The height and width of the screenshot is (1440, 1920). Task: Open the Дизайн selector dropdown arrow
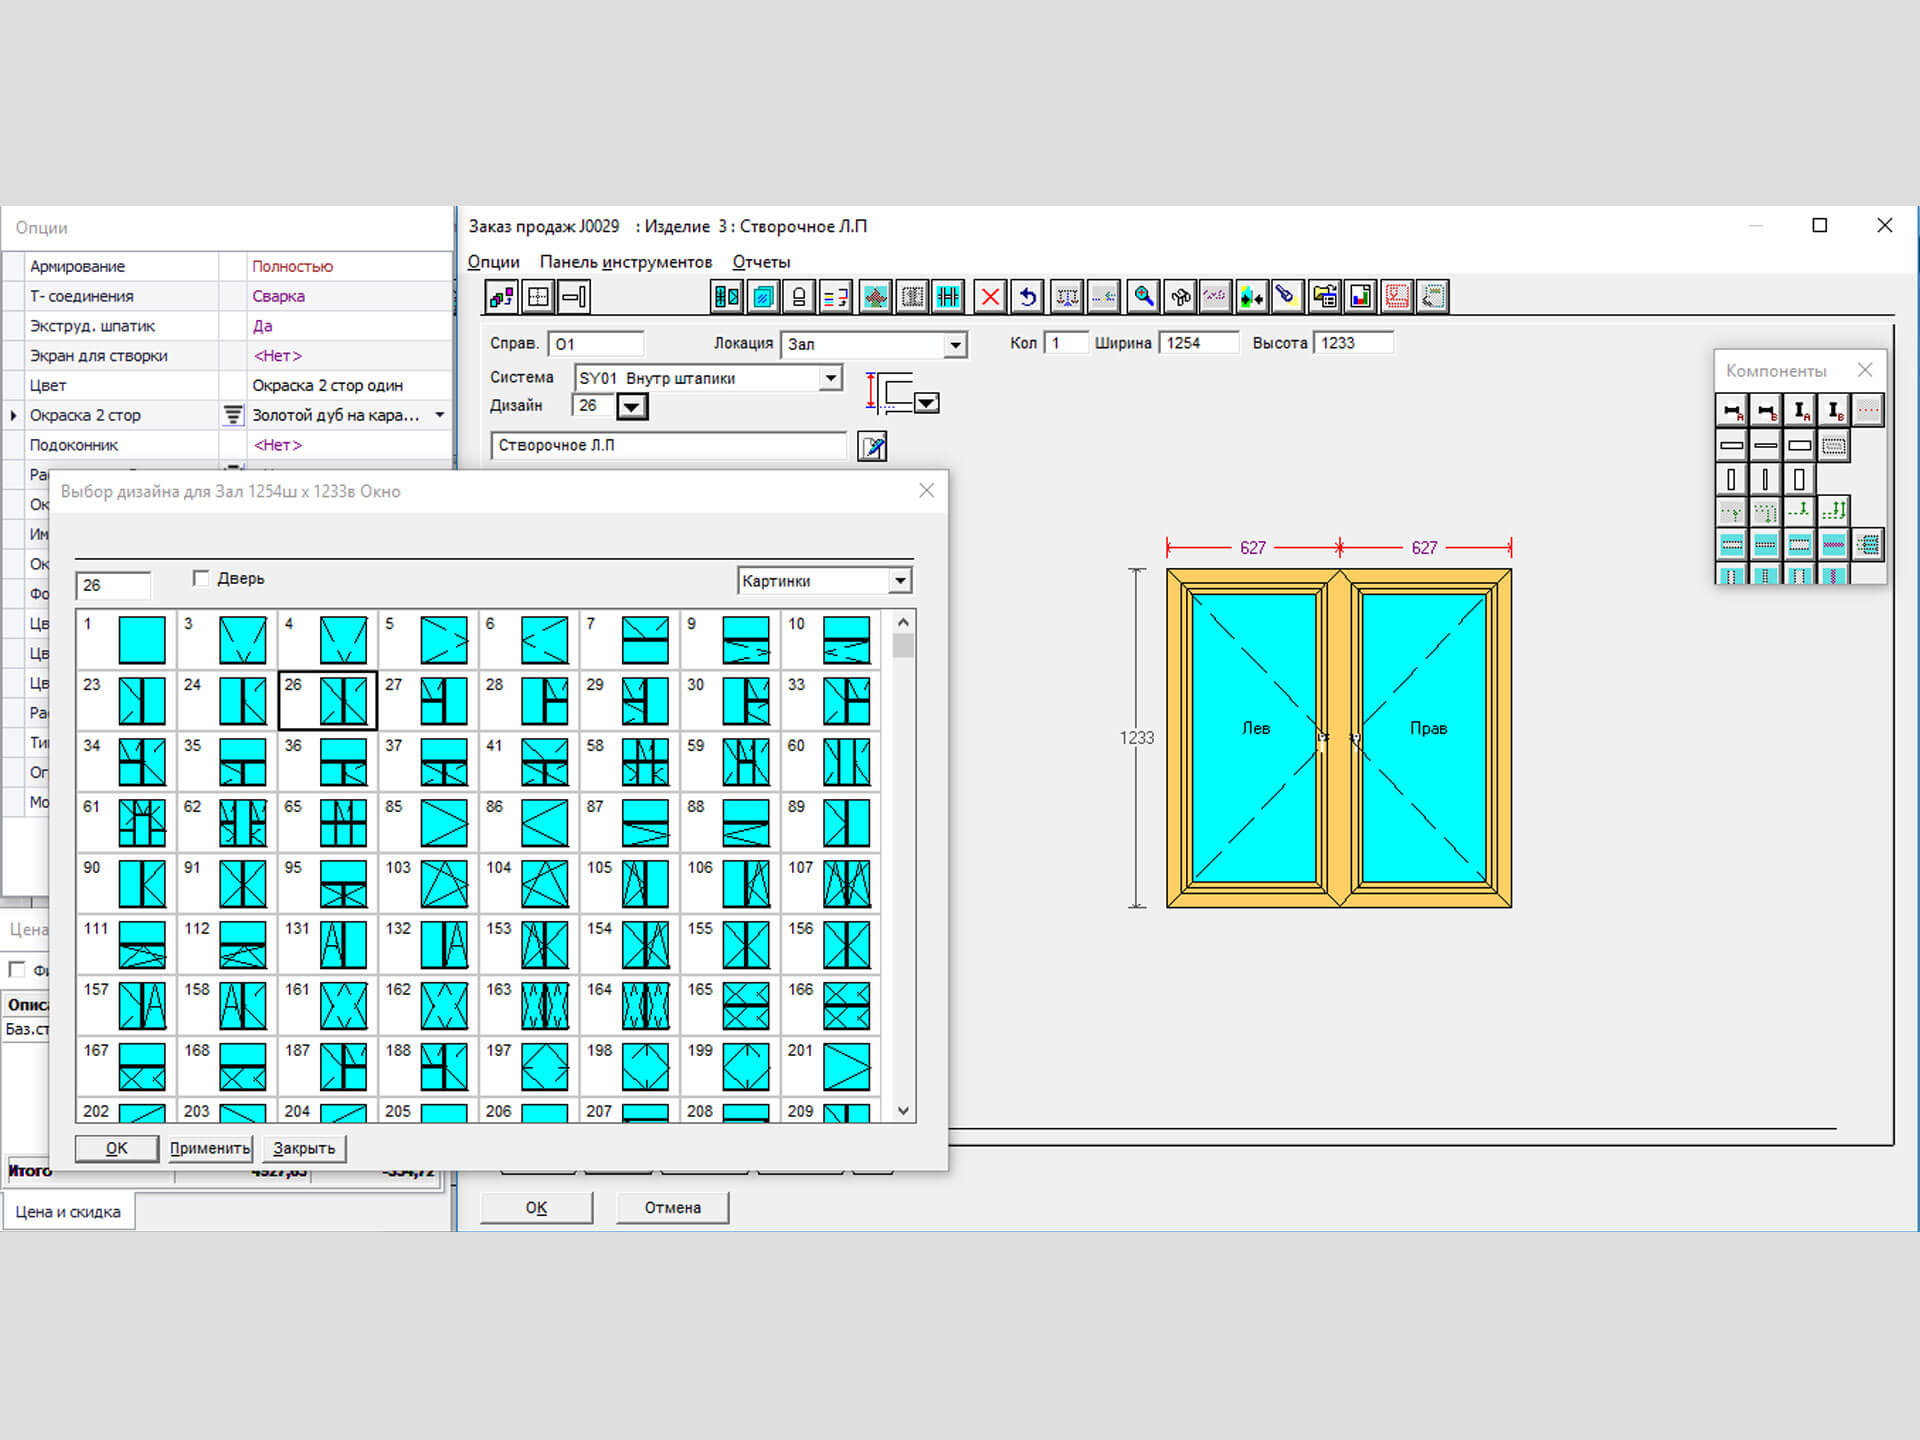(632, 407)
